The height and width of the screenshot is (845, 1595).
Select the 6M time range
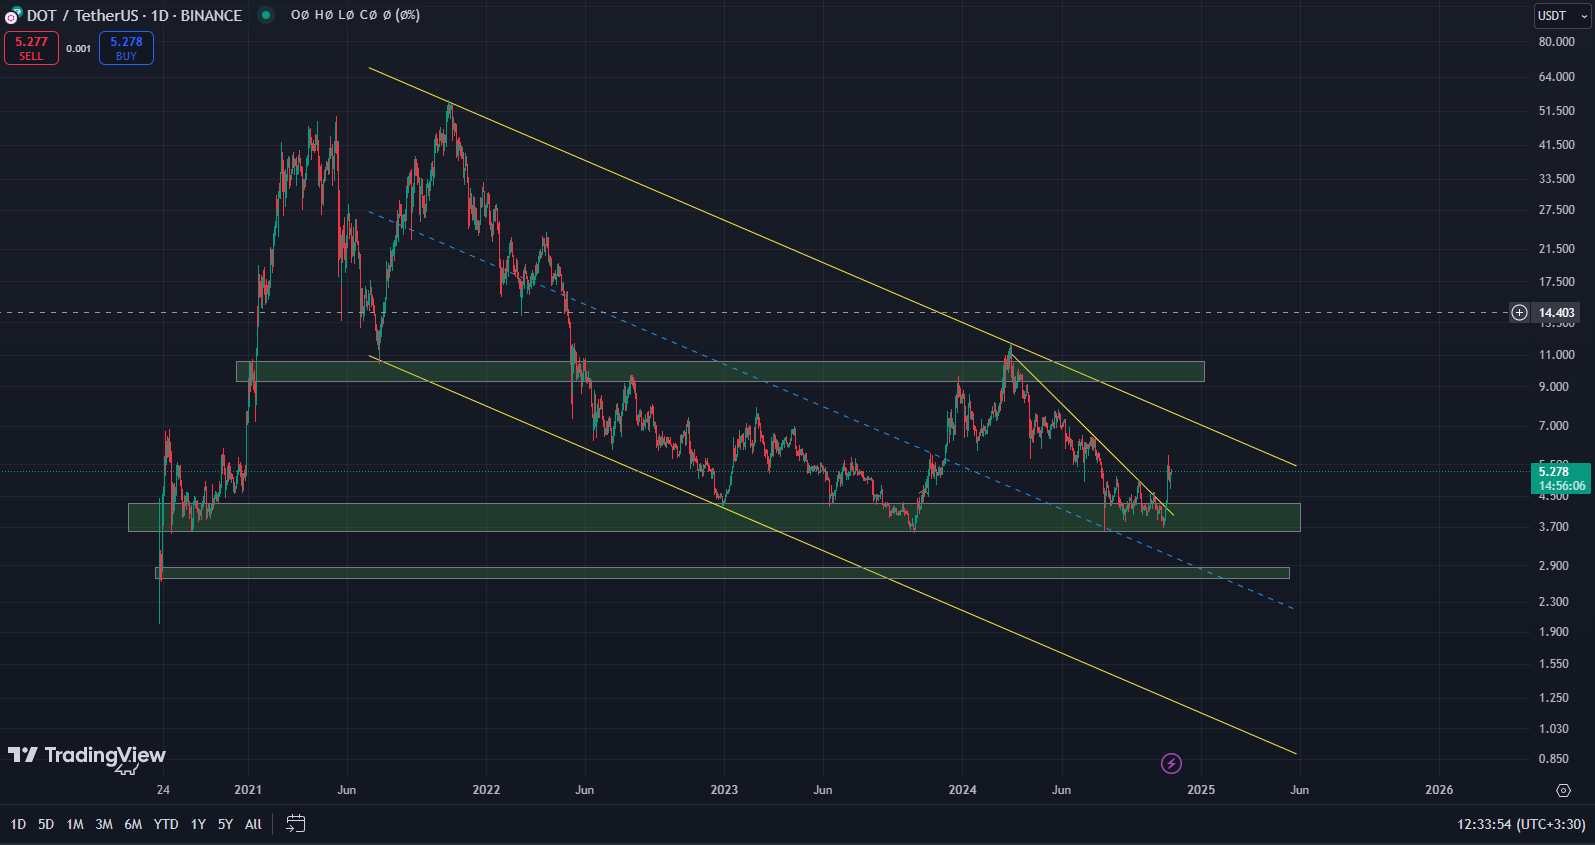133,824
